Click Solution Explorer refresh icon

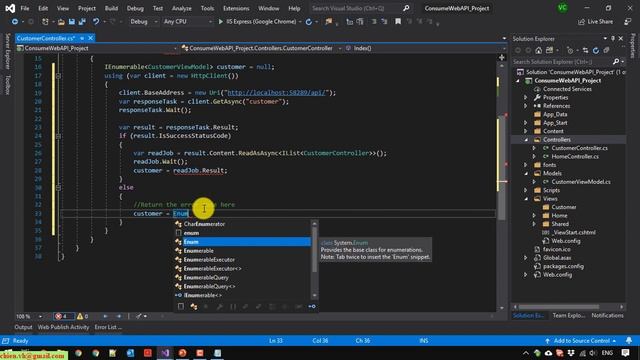[596, 50]
